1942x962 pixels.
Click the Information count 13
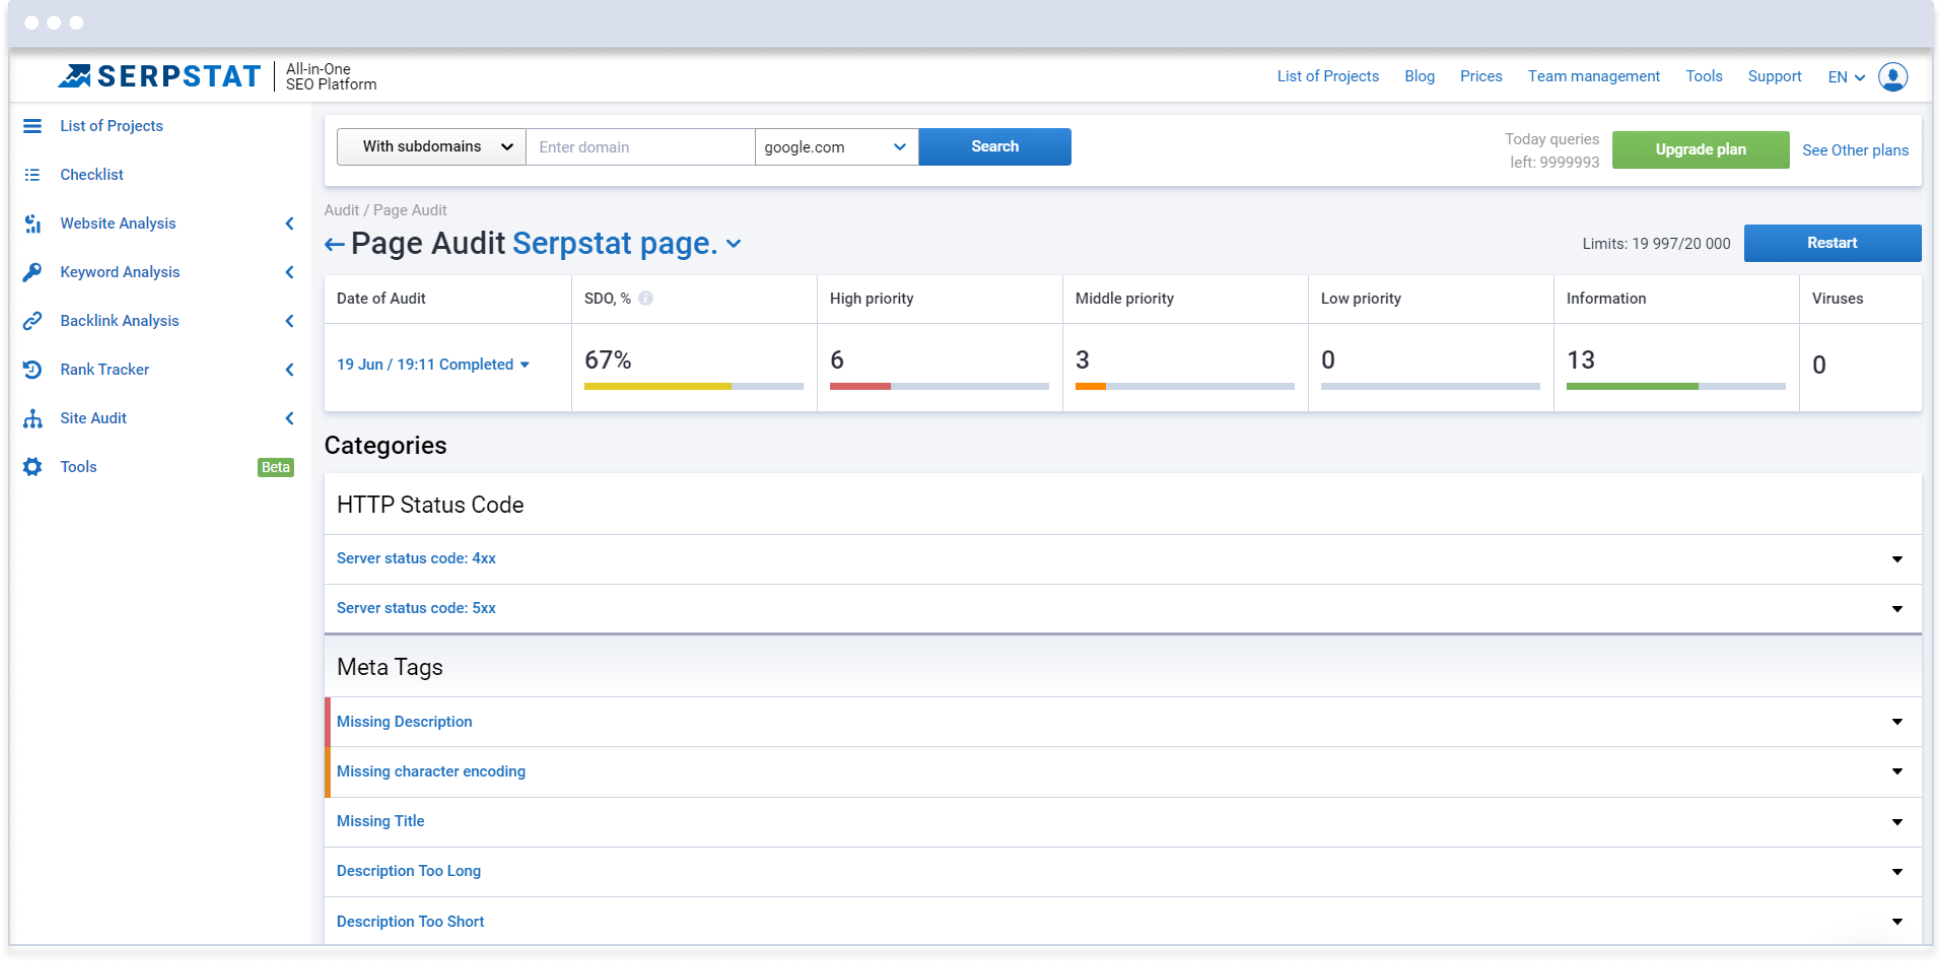click(x=1580, y=360)
